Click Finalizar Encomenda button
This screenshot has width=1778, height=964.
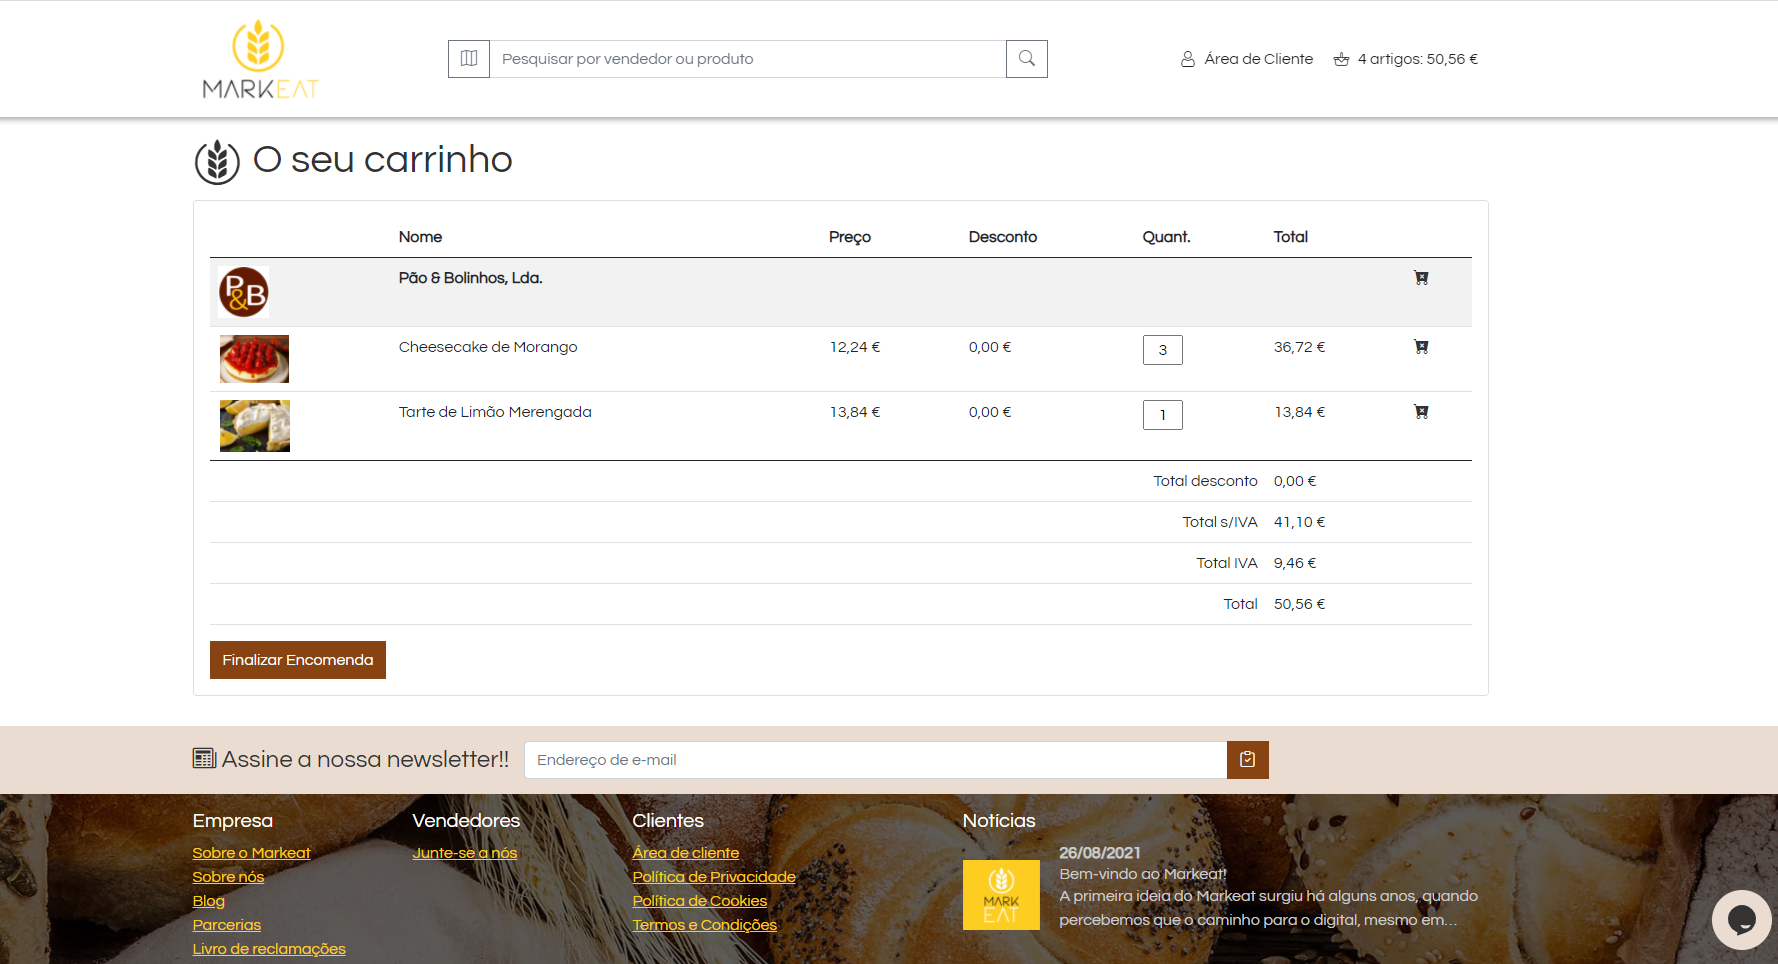[x=298, y=660]
